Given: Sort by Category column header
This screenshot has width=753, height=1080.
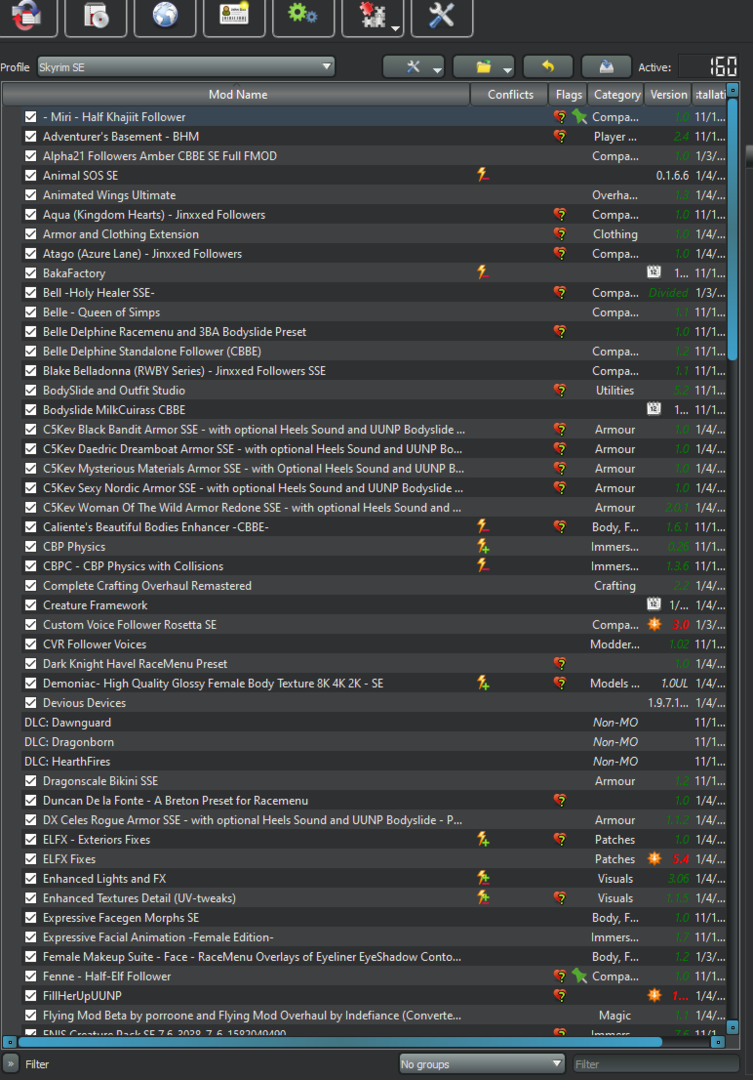Looking at the screenshot, I should pos(617,94).
